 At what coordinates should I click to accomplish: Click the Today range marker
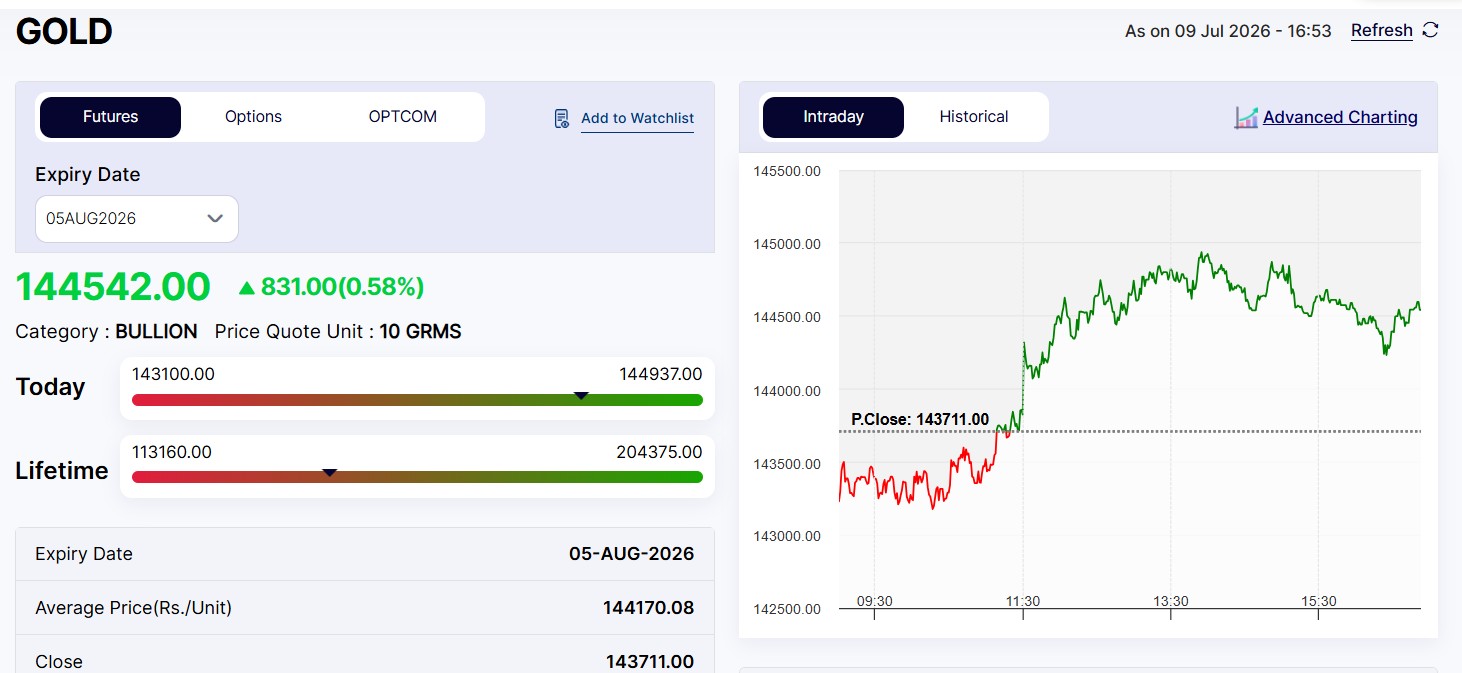(x=581, y=395)
